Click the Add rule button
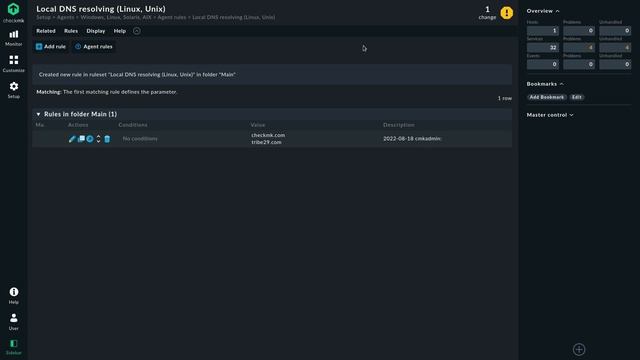This screenshot has width=640, height=360. (x=51, y=47)
